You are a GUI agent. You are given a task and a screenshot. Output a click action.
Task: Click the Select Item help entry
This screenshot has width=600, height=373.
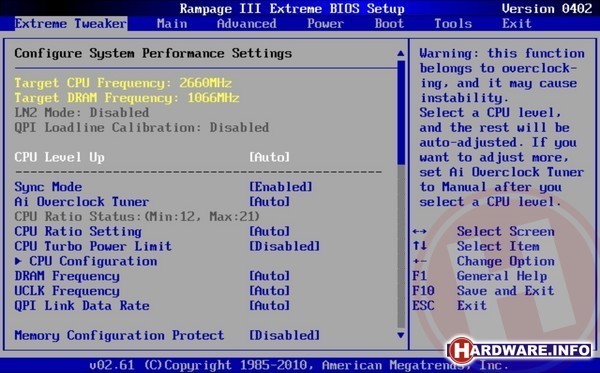498,246
